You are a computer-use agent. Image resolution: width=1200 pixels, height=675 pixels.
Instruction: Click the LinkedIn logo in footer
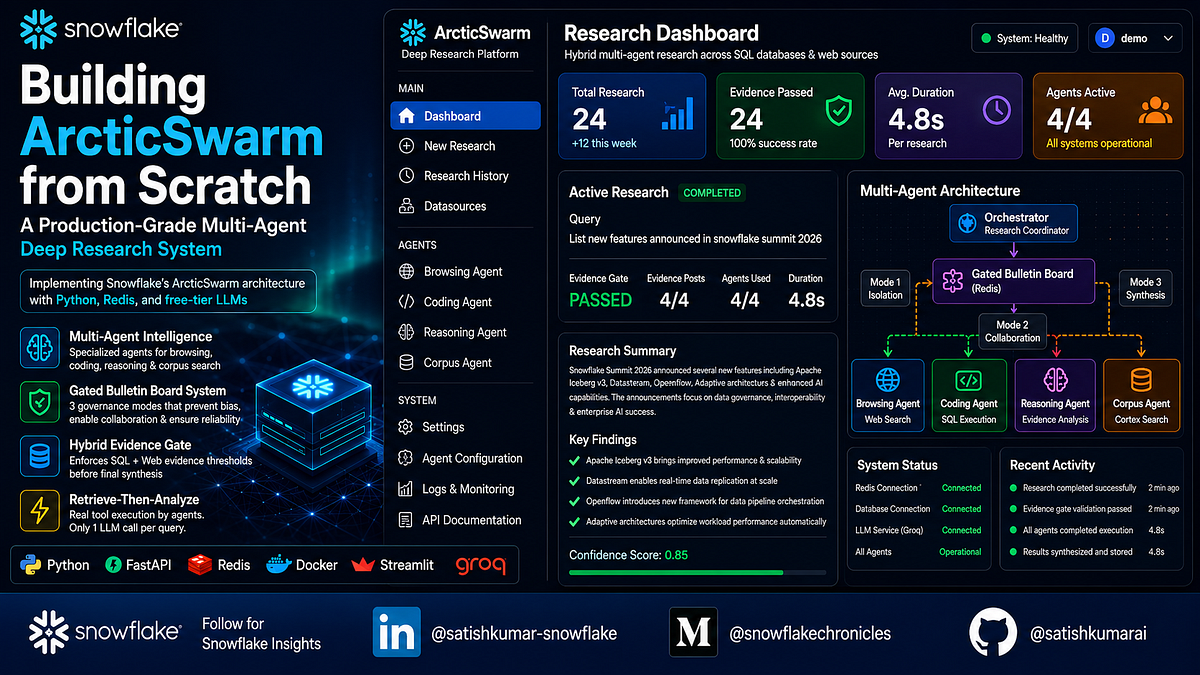click(x=397, y=632)
